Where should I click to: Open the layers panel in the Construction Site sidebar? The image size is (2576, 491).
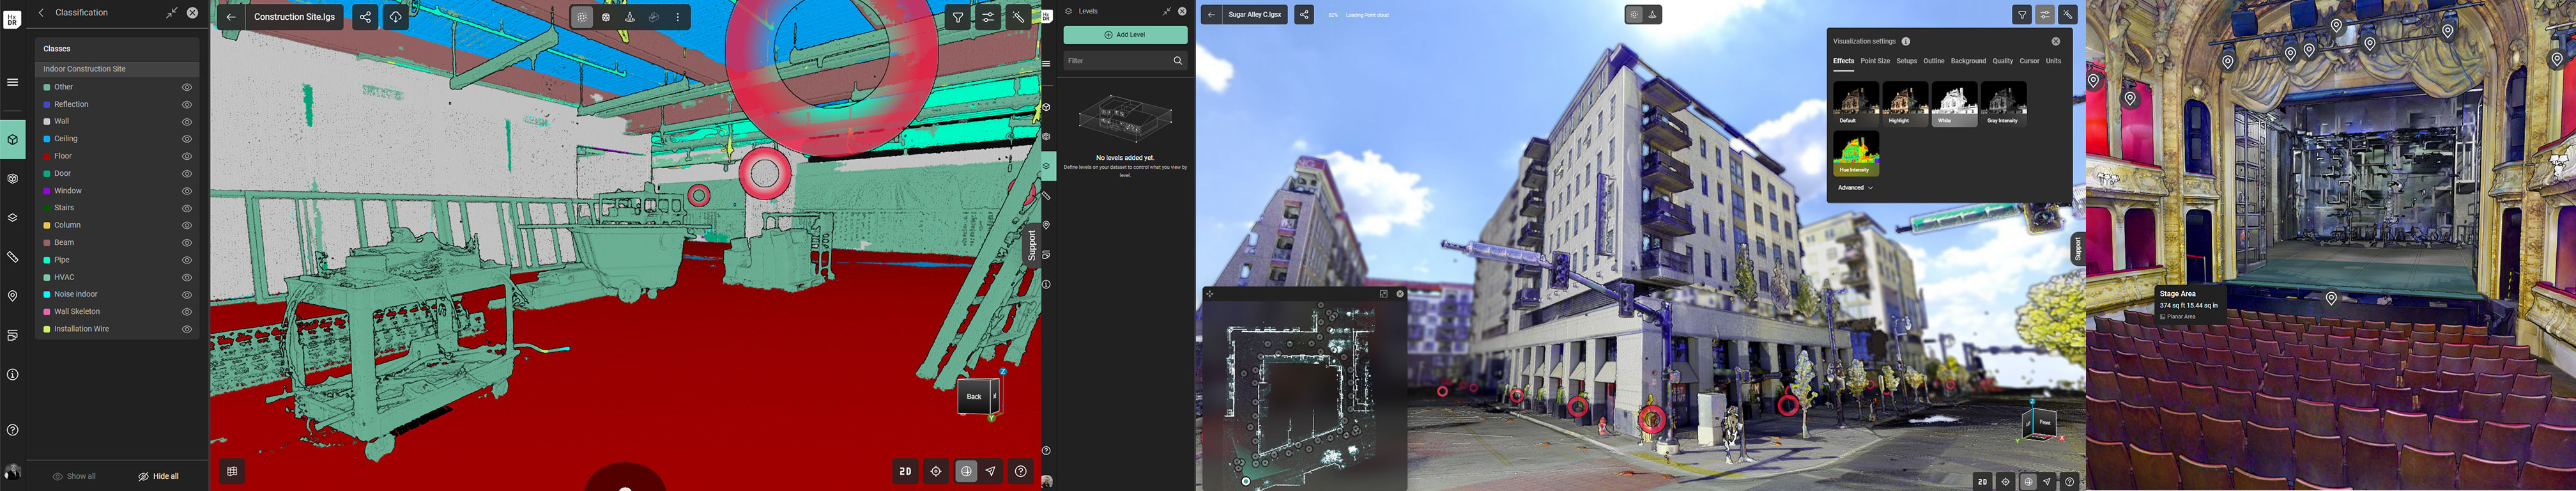coord(13,218)
